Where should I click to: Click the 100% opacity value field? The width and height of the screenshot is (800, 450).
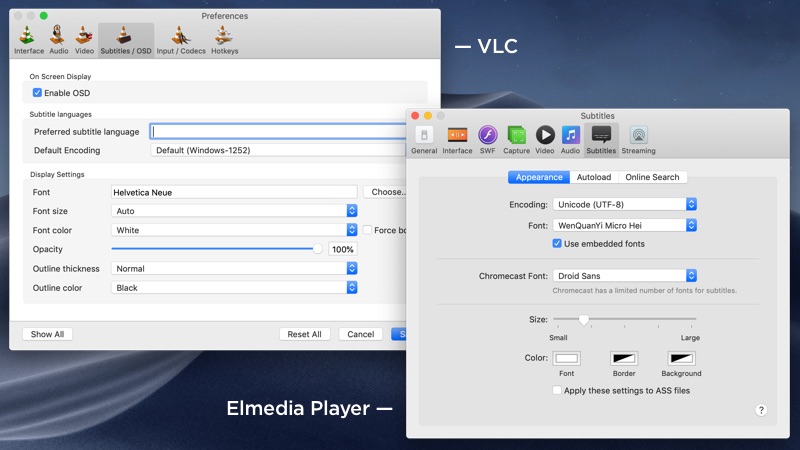[343, 249]
